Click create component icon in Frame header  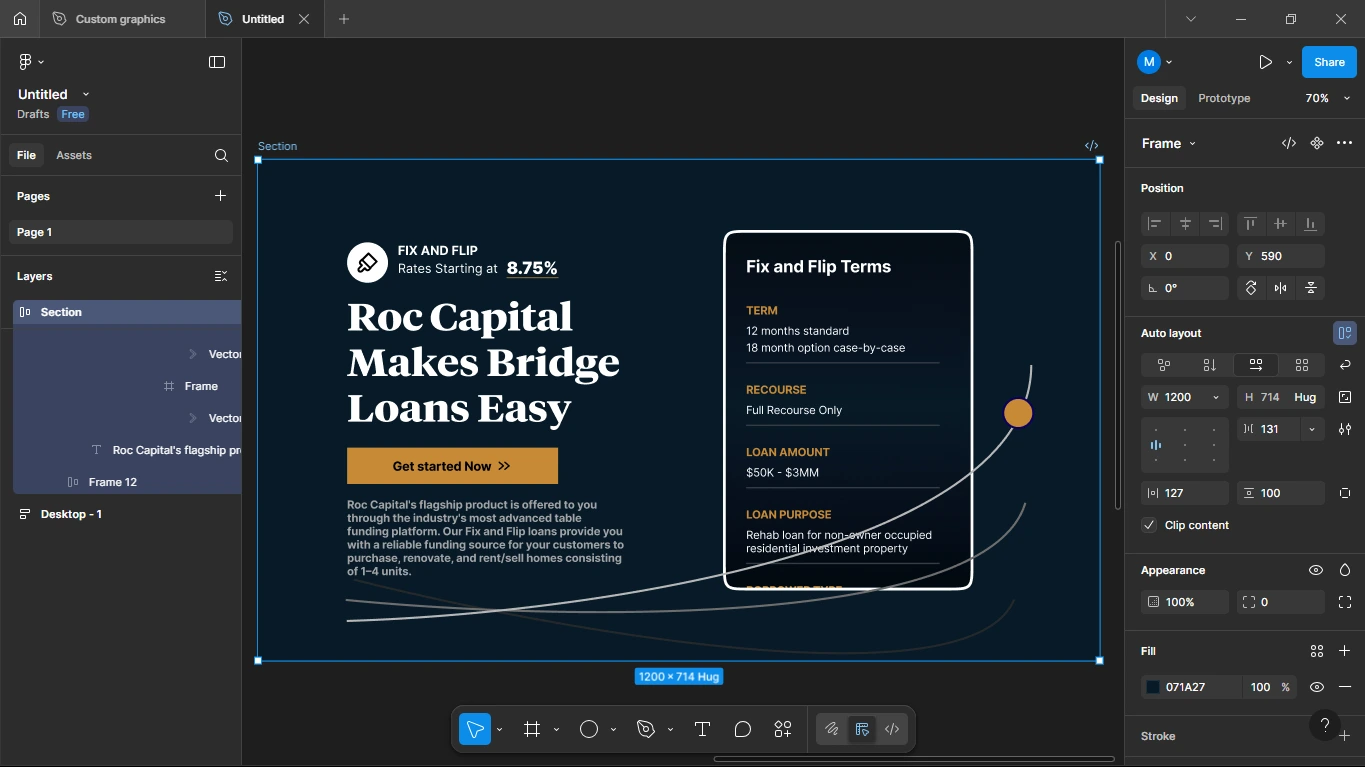click(x=1317, y=143)
